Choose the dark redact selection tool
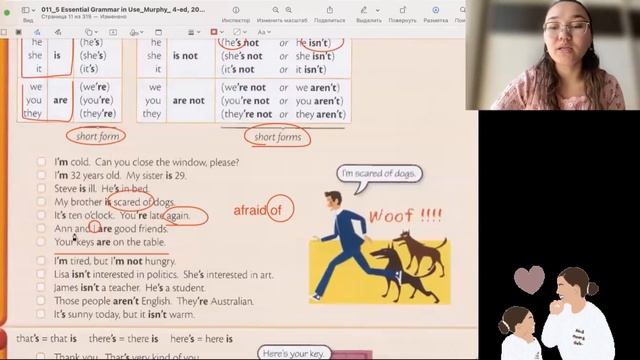 point(19,32)
